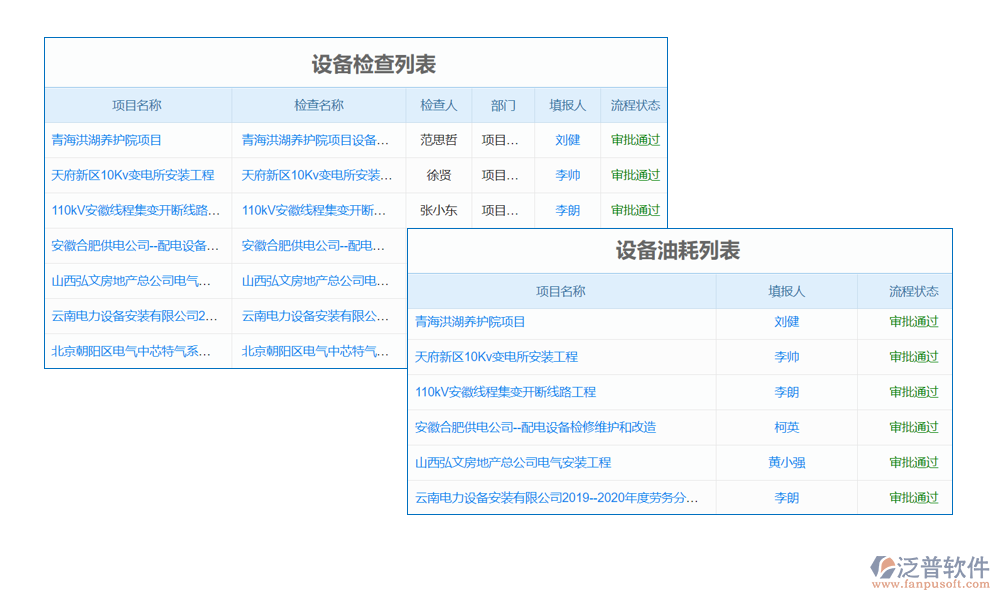Open 青海洪湖养护院项目 in the 设备油耗列表 table
This screenshot has height=600, width=1000.
pyautogui.click(x=470, y=322)
